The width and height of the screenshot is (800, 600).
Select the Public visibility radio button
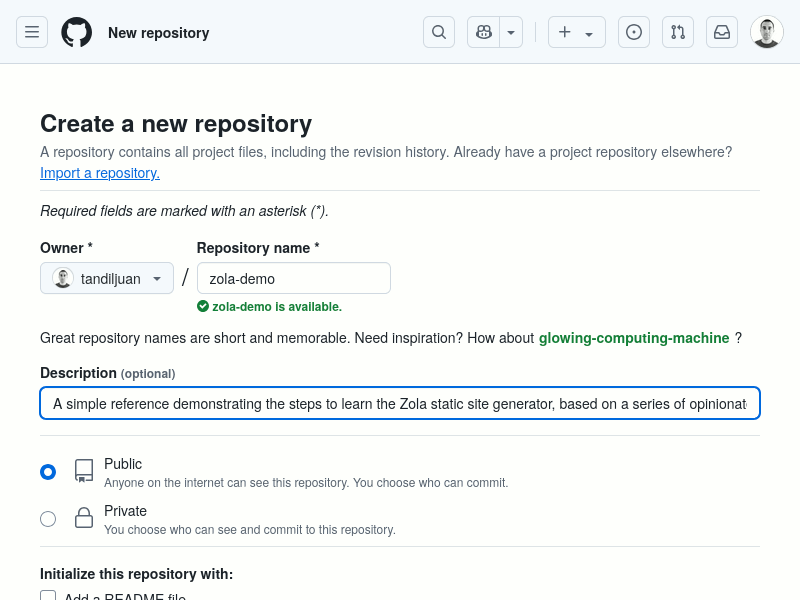[48, 472]
